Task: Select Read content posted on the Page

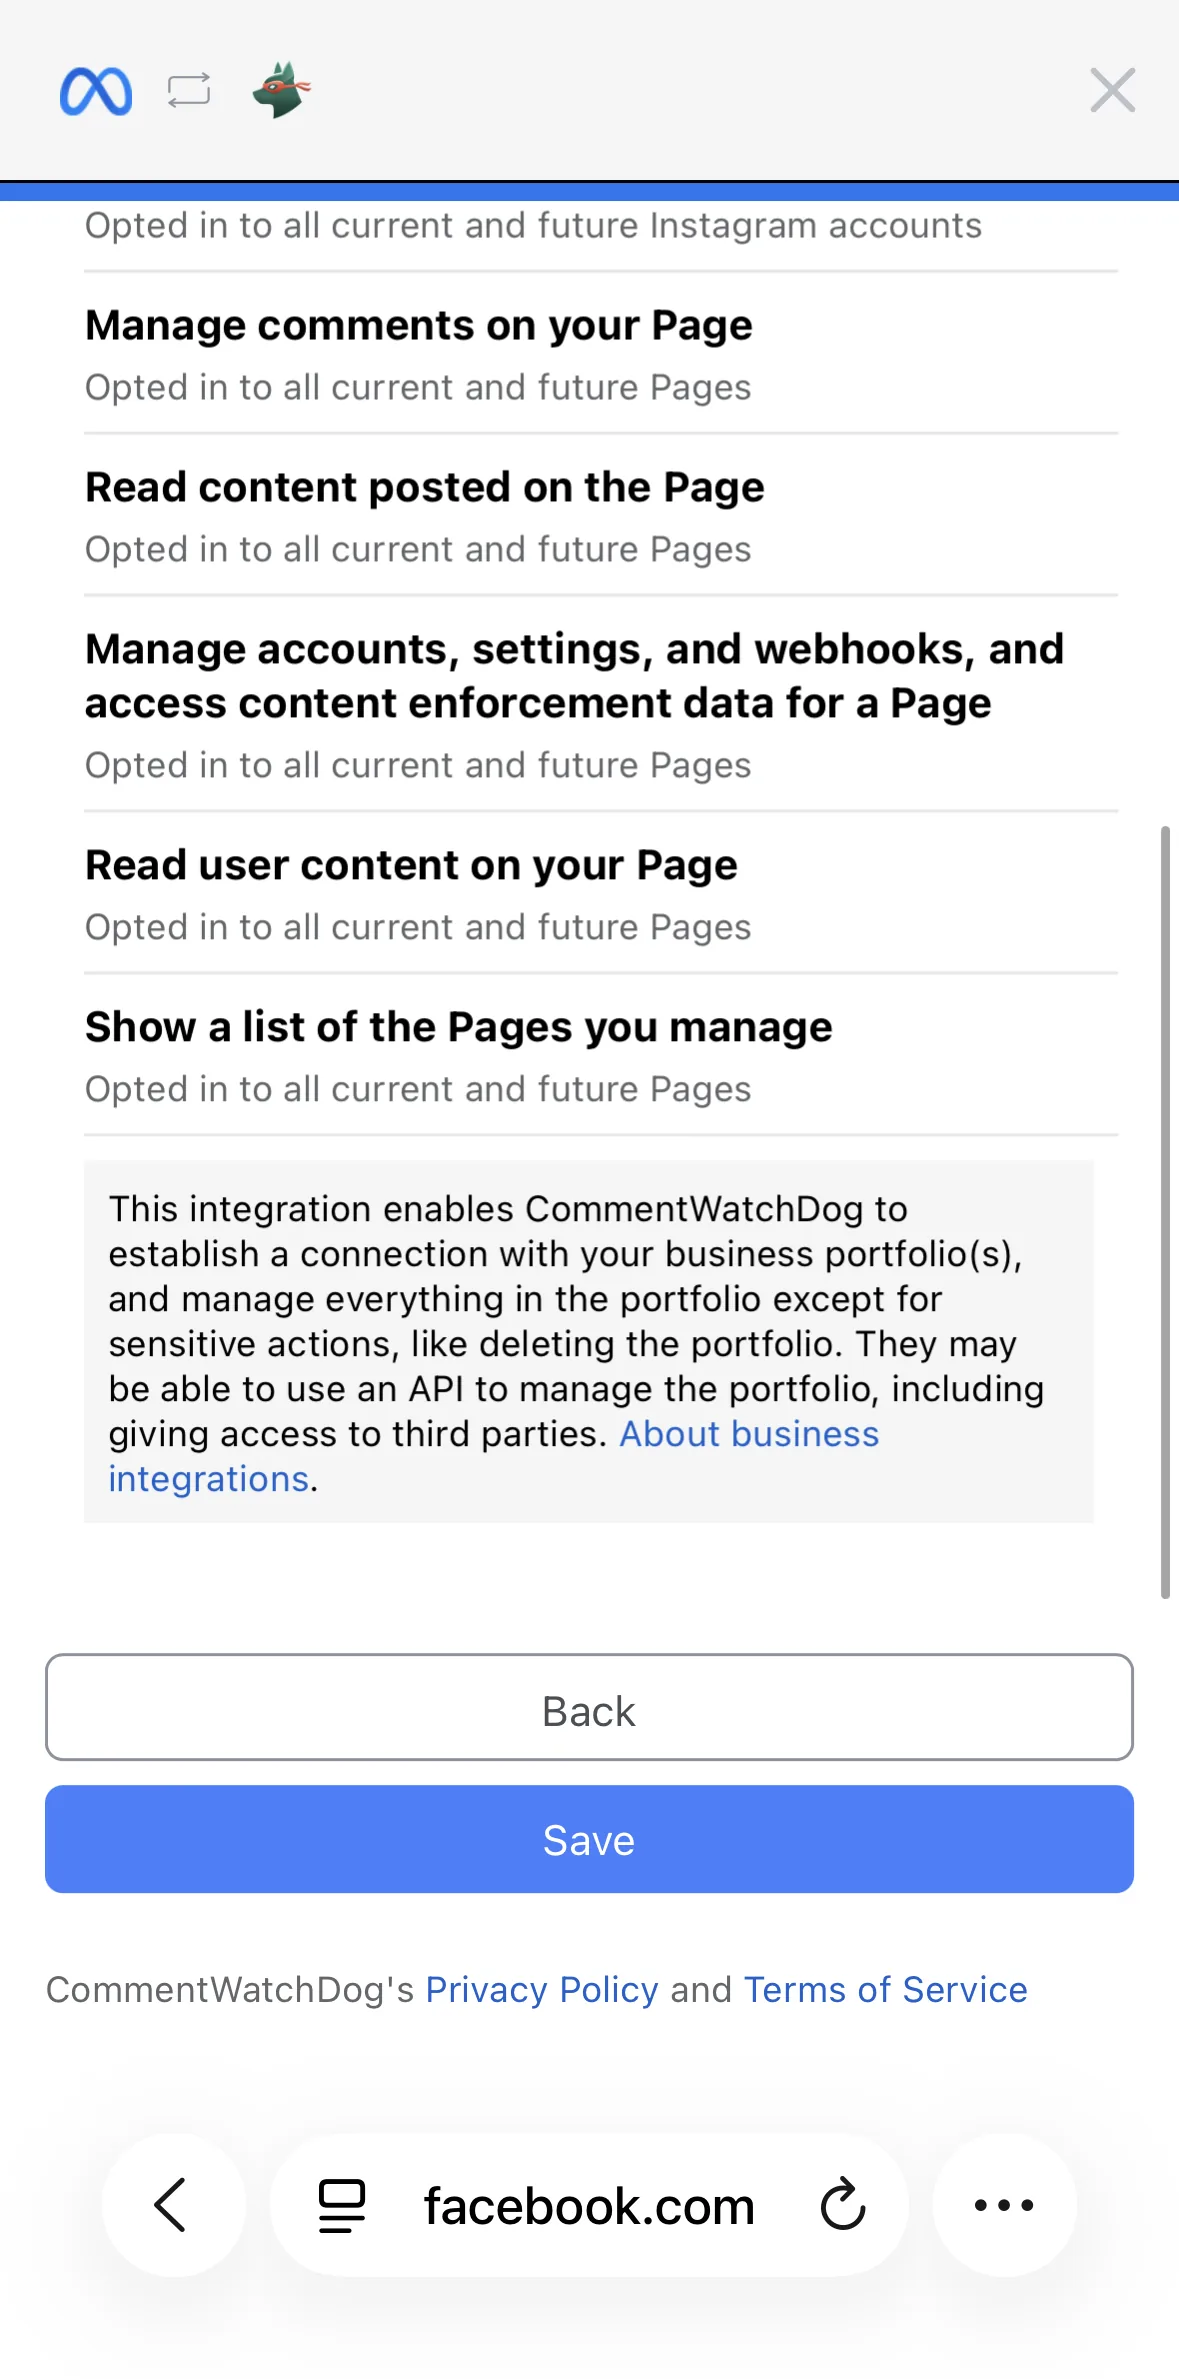Action: (x=600, y=516)
